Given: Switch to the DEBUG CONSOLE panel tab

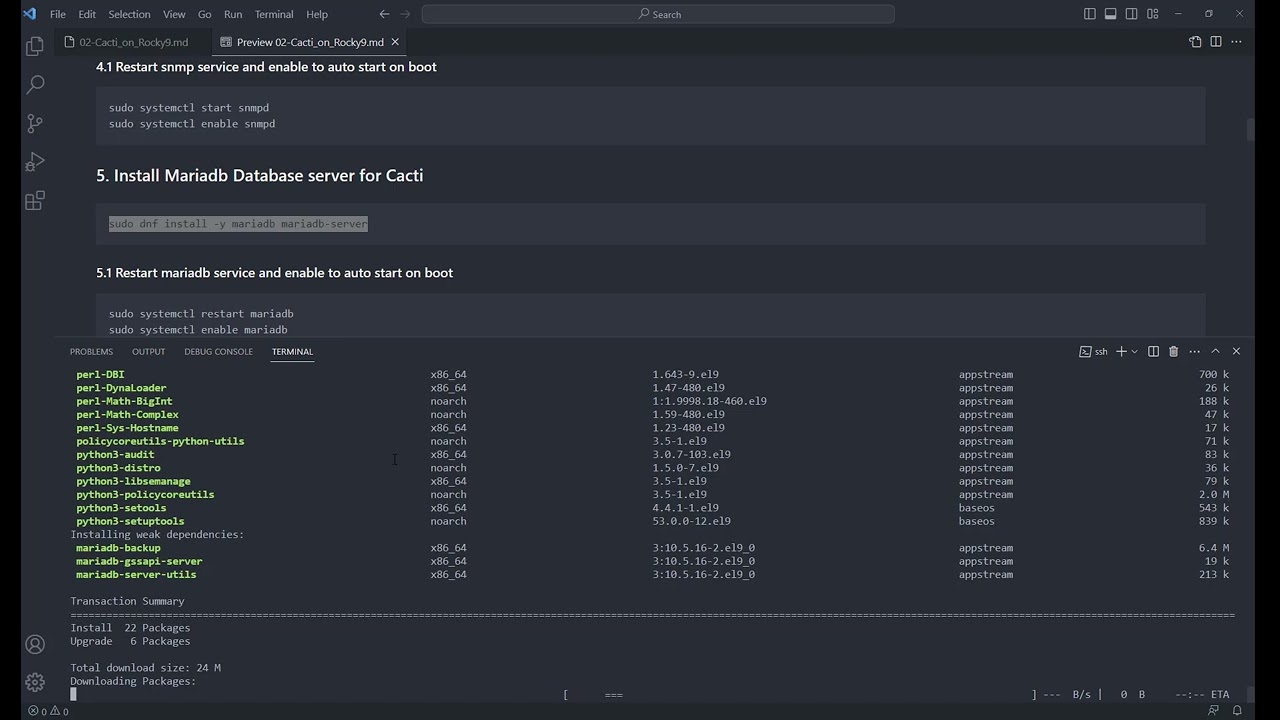Looking at the screenshot, I should 218,352.
